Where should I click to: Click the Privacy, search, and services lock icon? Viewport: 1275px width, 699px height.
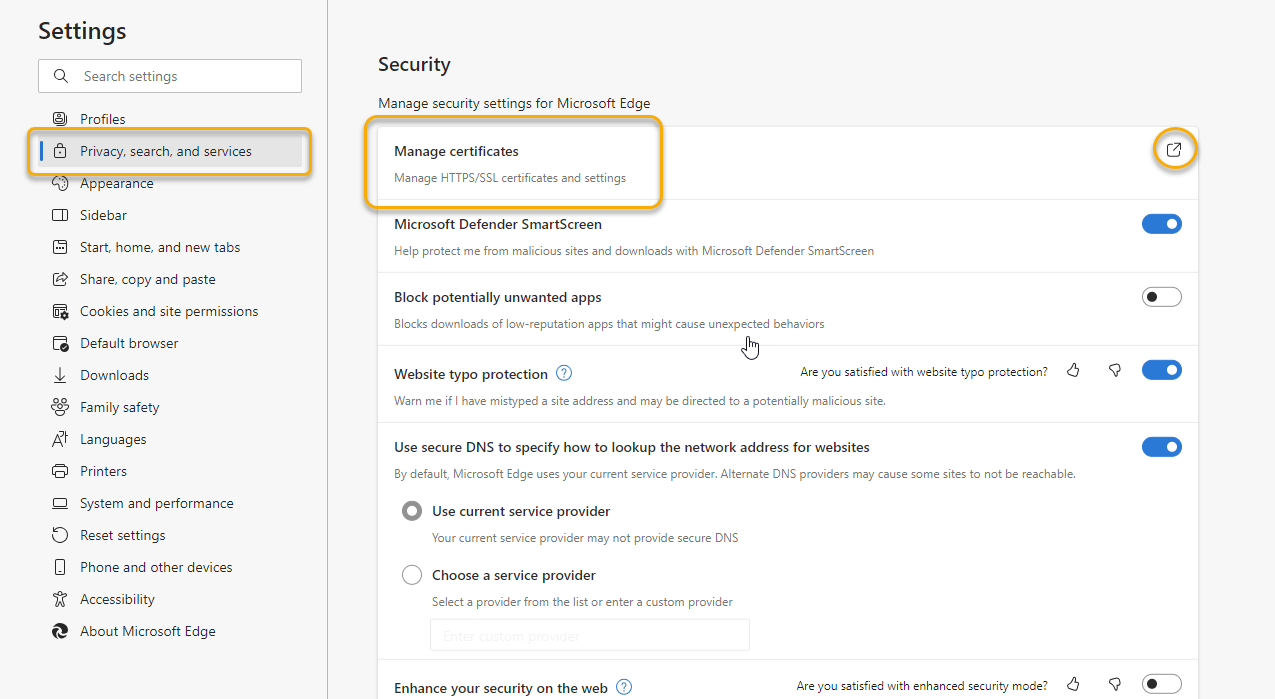click(x=60, y=151)
